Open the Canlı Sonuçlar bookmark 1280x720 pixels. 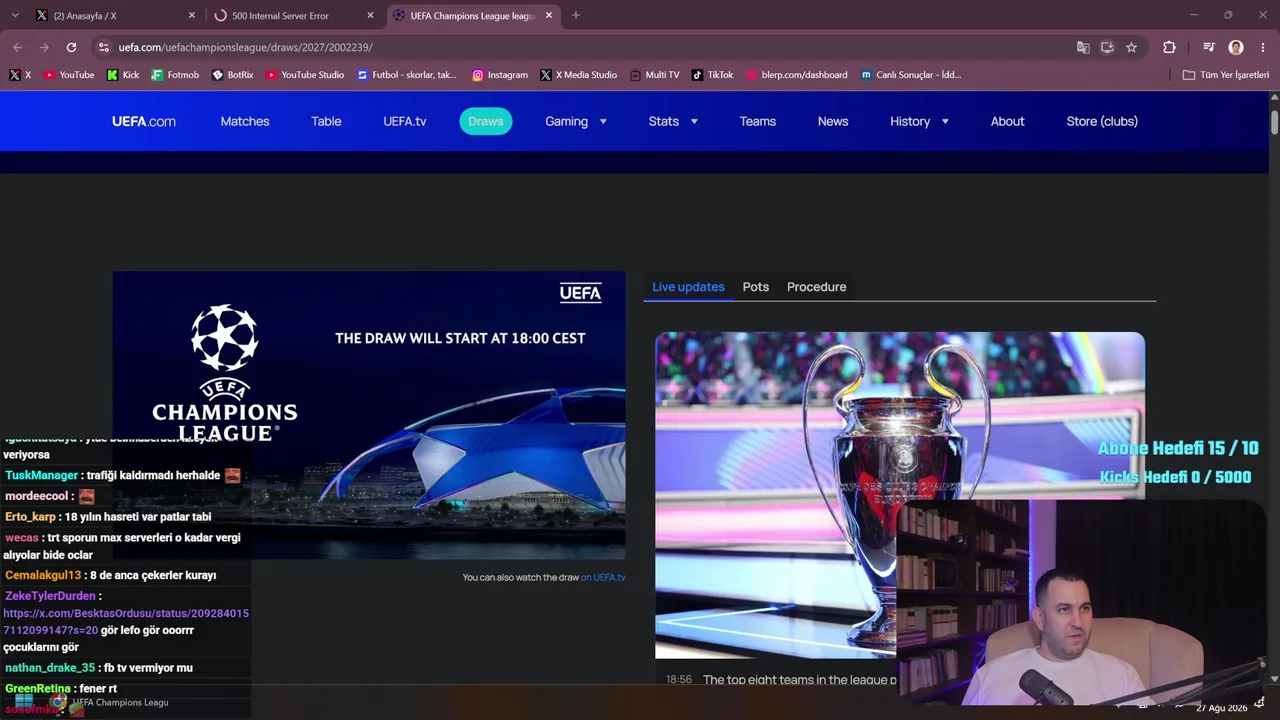(911, 75)
